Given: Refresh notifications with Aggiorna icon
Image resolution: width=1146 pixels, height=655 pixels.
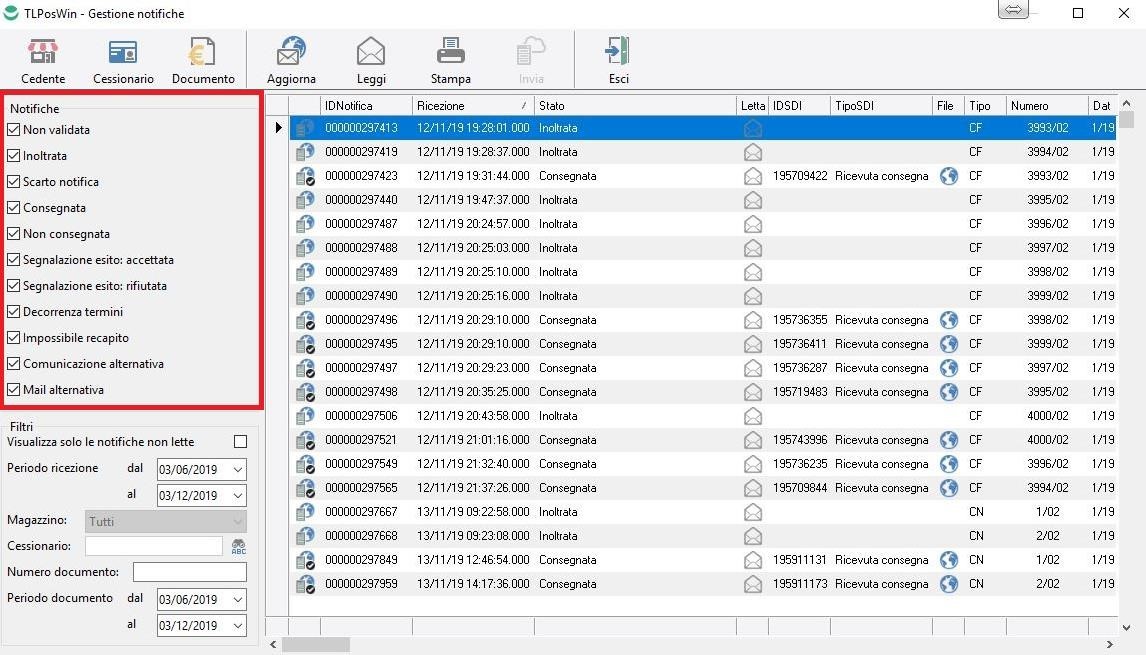Looking at the screenshot, I should click(291, 52).
